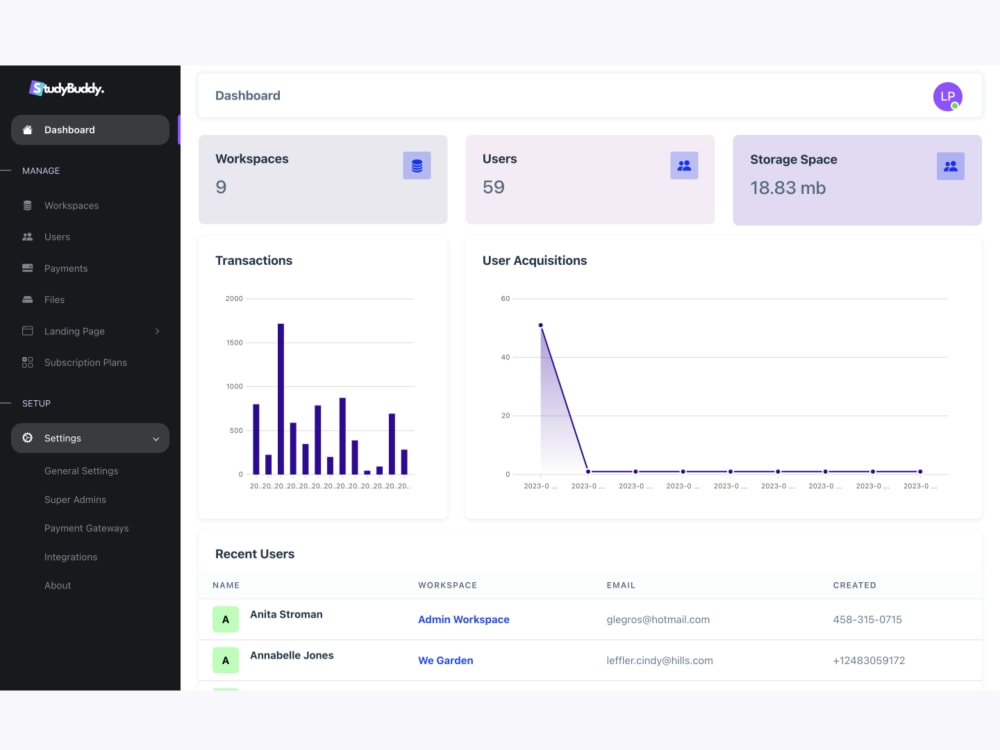Open Super Admins submenu item
Screen dimensions: 1000x750
pos(75,499)
